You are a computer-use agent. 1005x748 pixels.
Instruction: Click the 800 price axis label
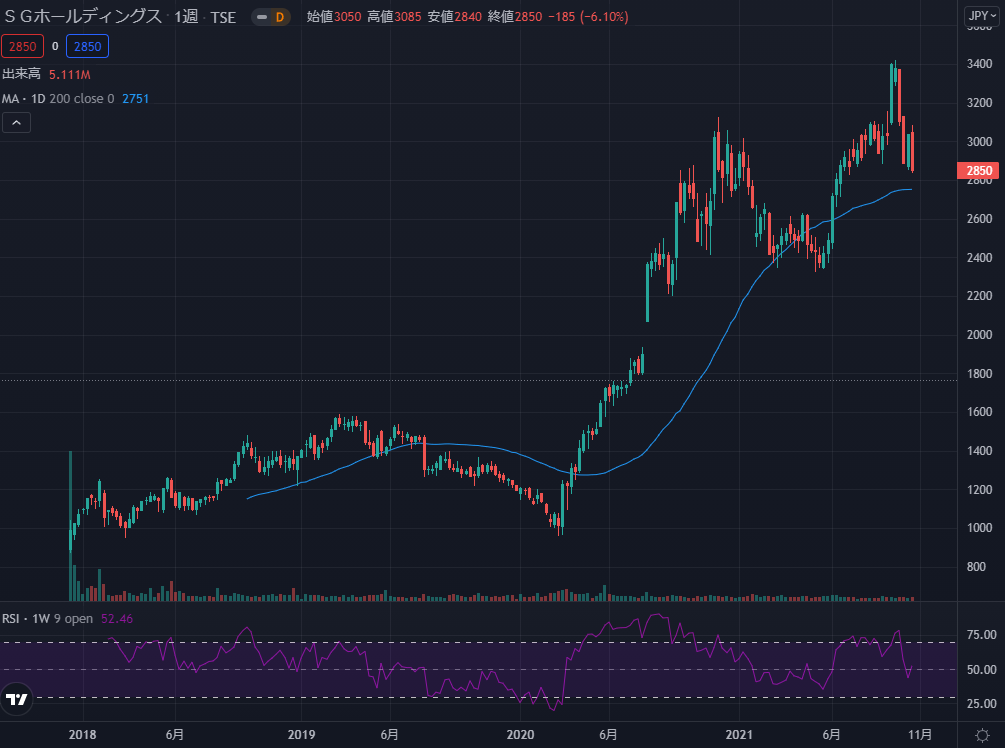(976, 567)
